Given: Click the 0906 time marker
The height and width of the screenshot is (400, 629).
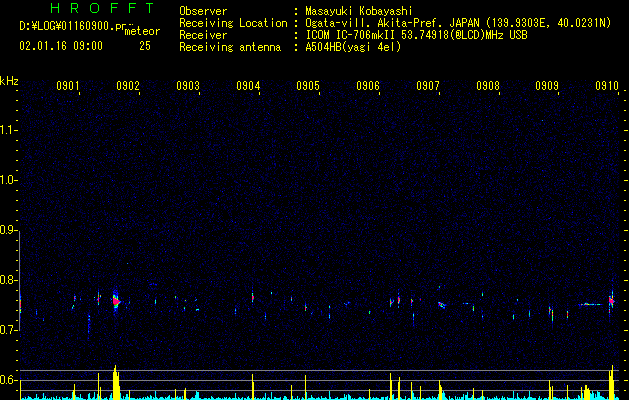Looking at the screenshot, I should (368, 85).
